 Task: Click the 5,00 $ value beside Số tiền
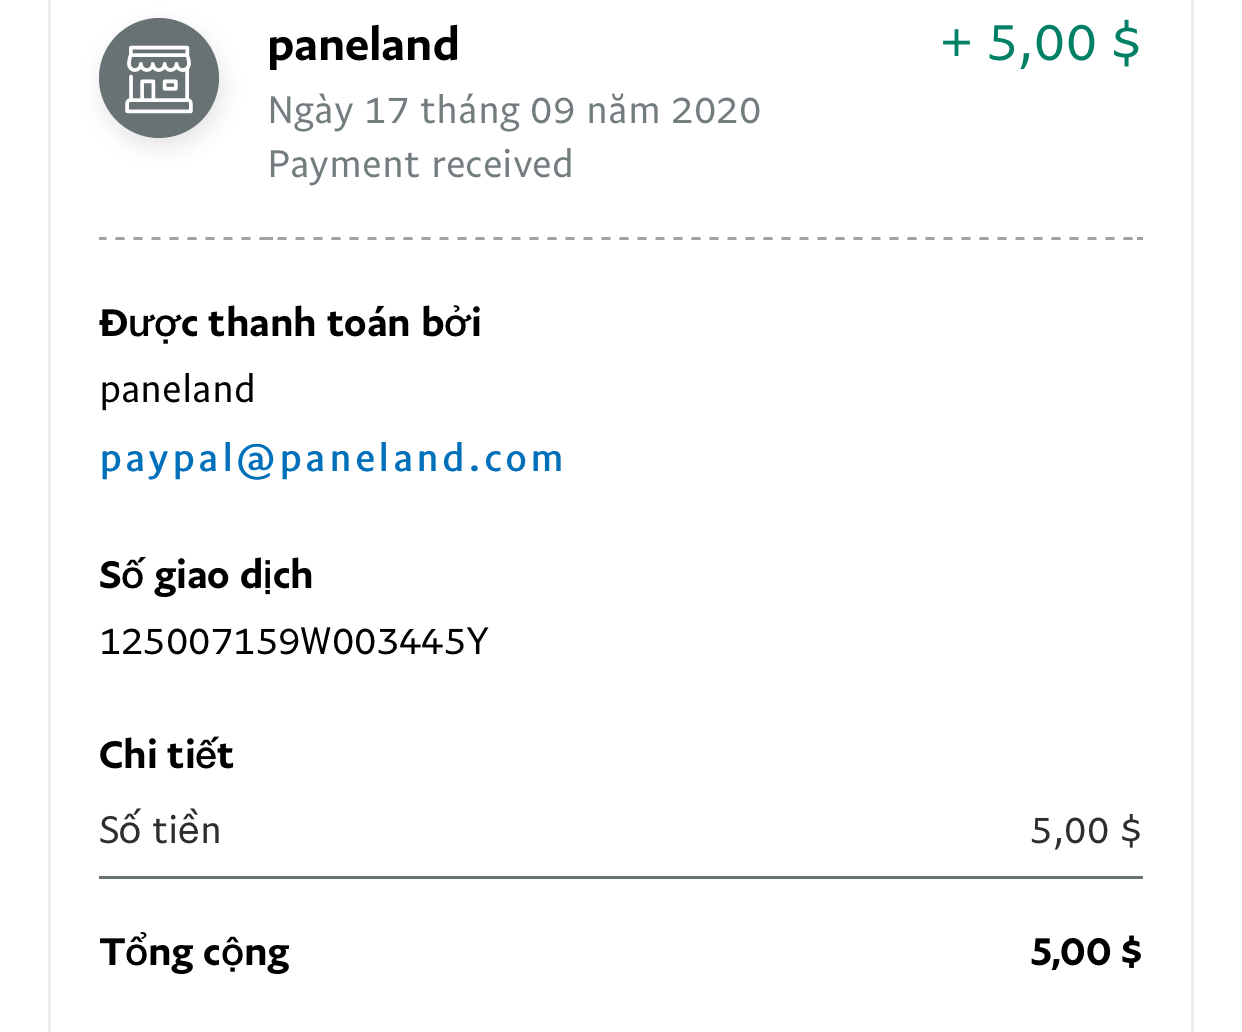click(1085, 830)
